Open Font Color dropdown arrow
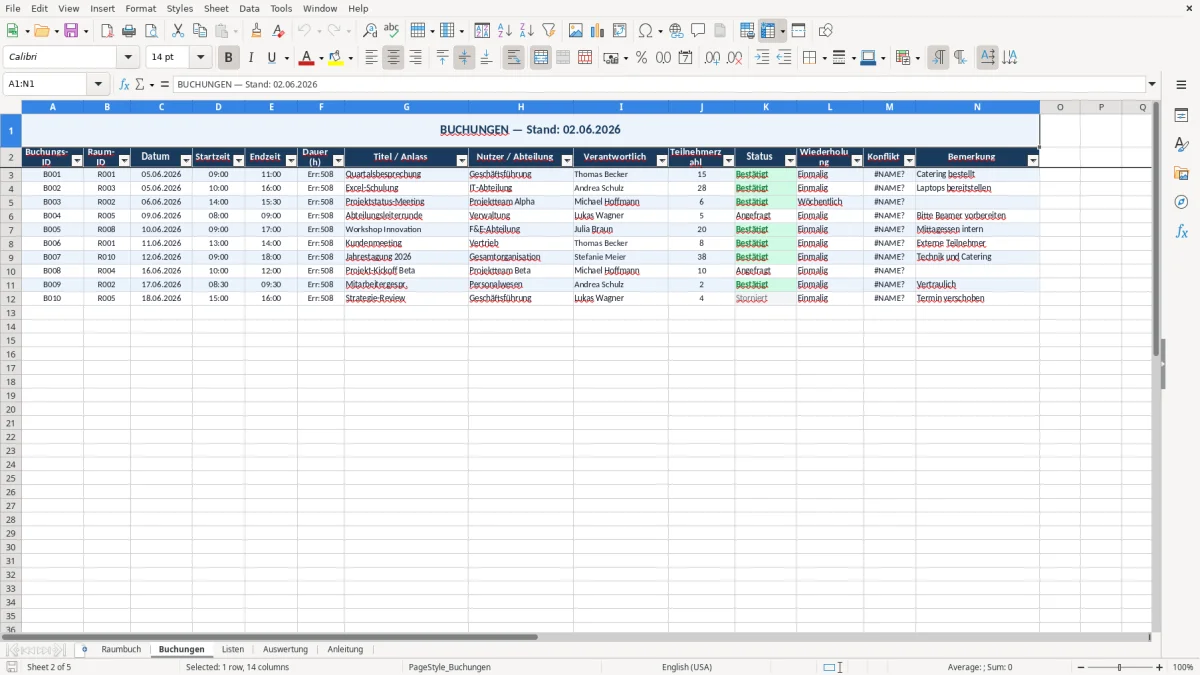Image resolution: width=1200 pixels, height=675 pixels. pos(320,58)
